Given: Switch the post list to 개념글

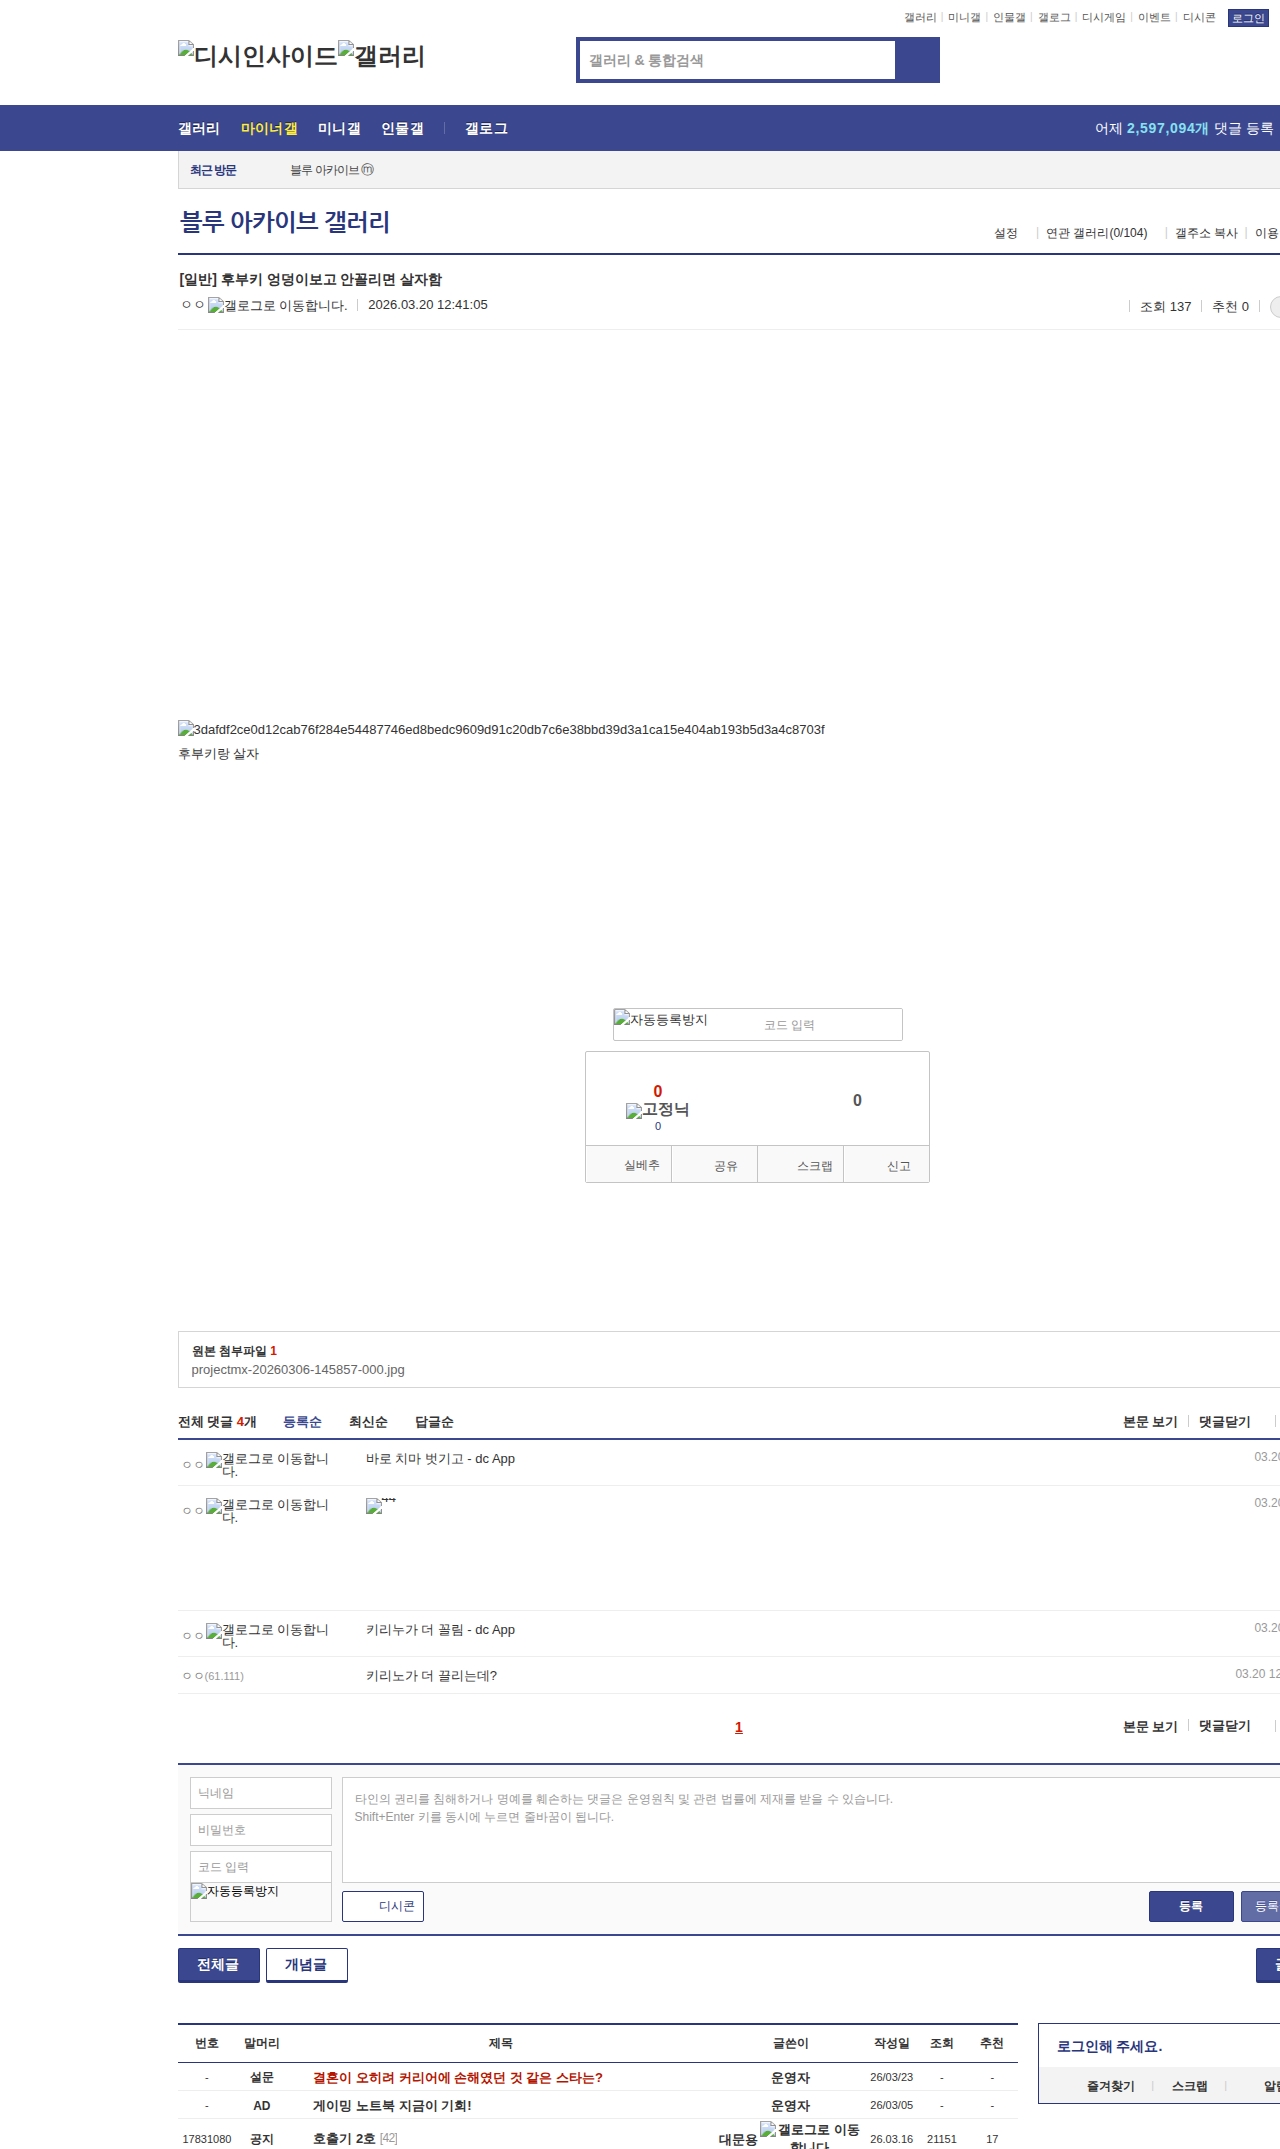Looking at the screenshot, I should click(306, 1965).
